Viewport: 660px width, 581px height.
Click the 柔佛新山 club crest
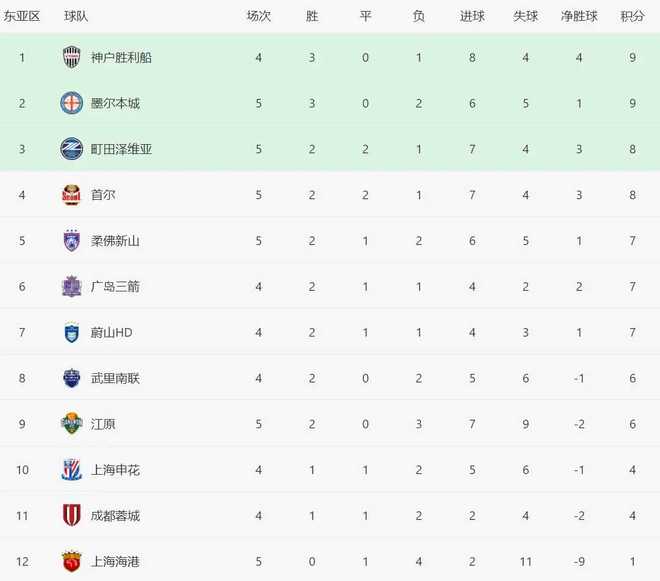[71, 241]
